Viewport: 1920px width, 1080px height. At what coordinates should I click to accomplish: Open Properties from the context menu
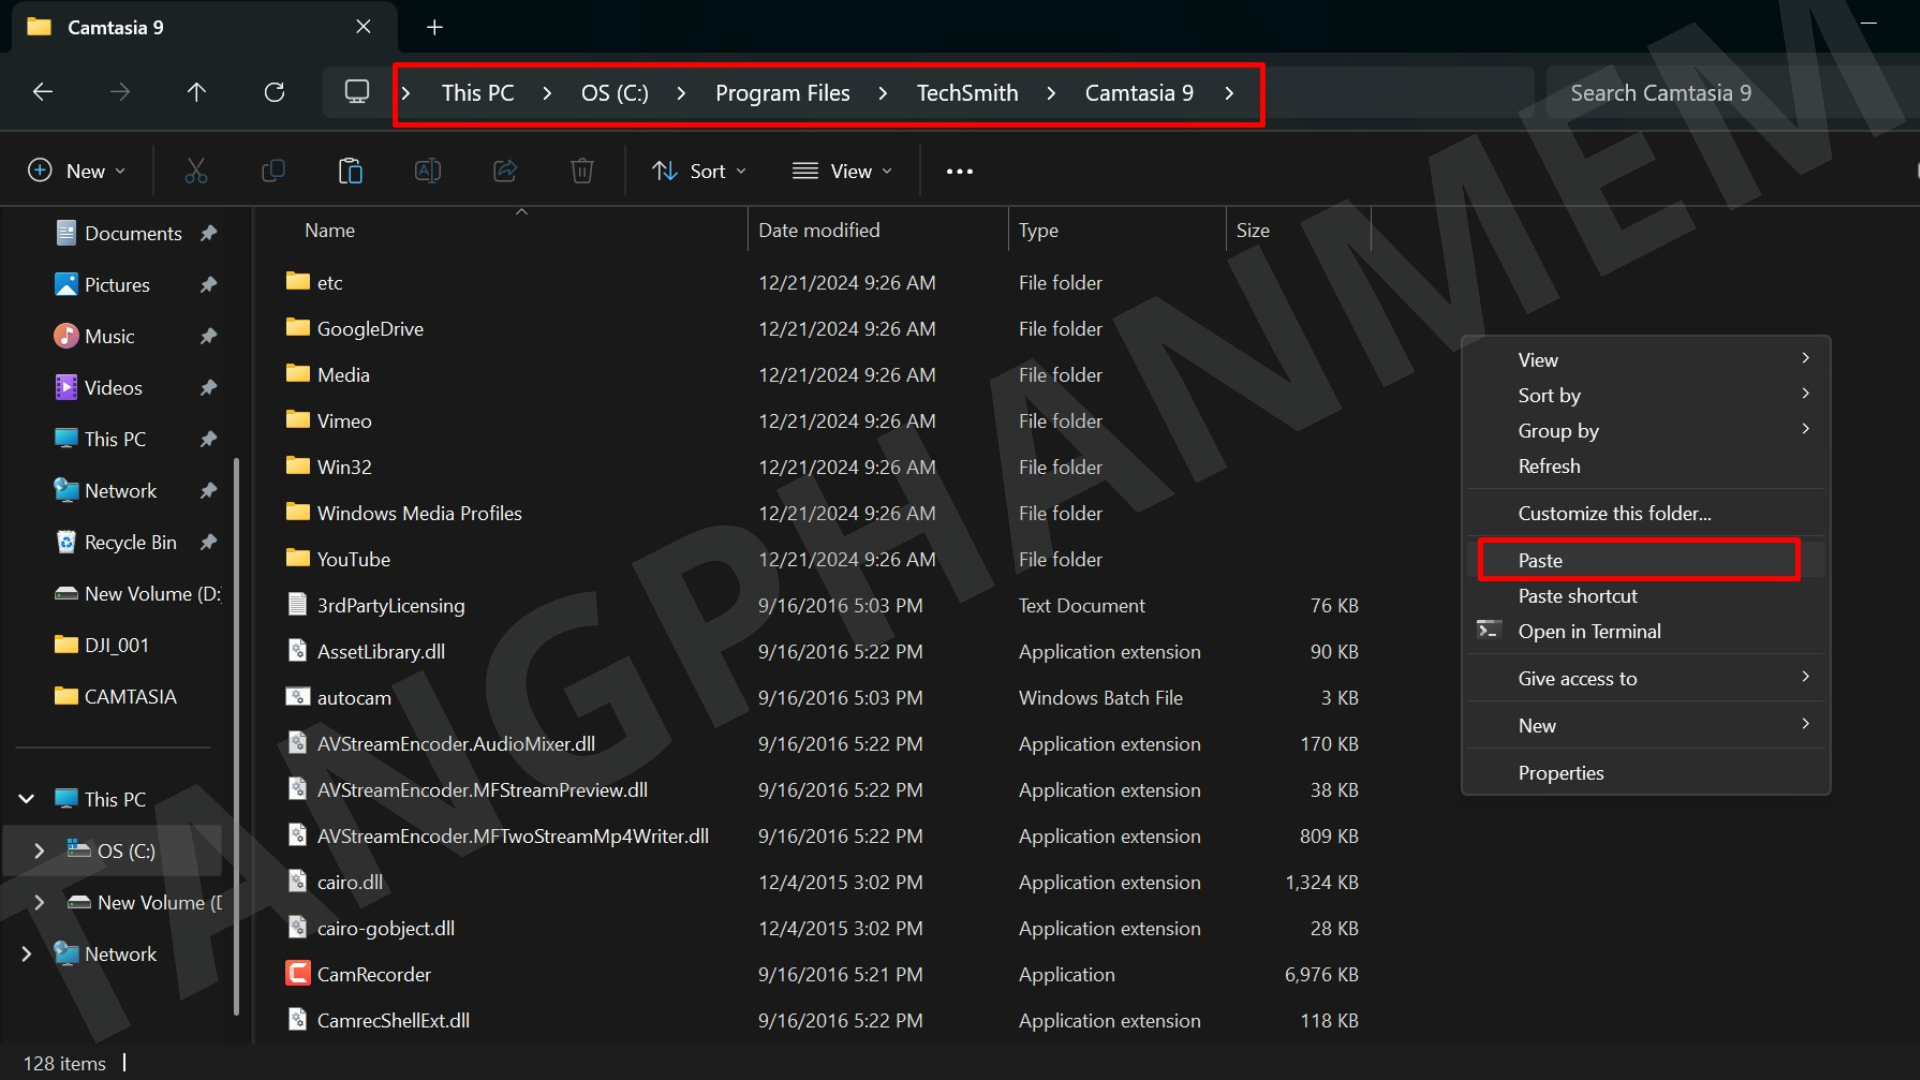click(x=1645, y=773)
